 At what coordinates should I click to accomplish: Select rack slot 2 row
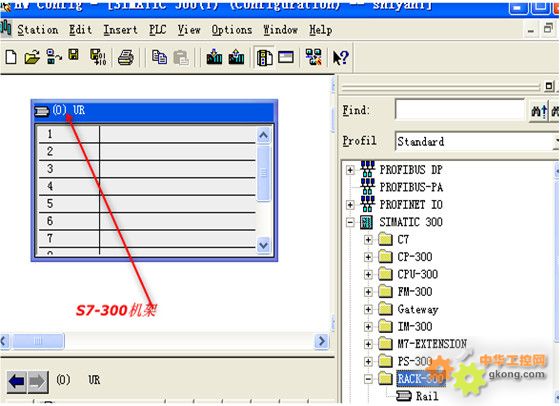point(147,152)
